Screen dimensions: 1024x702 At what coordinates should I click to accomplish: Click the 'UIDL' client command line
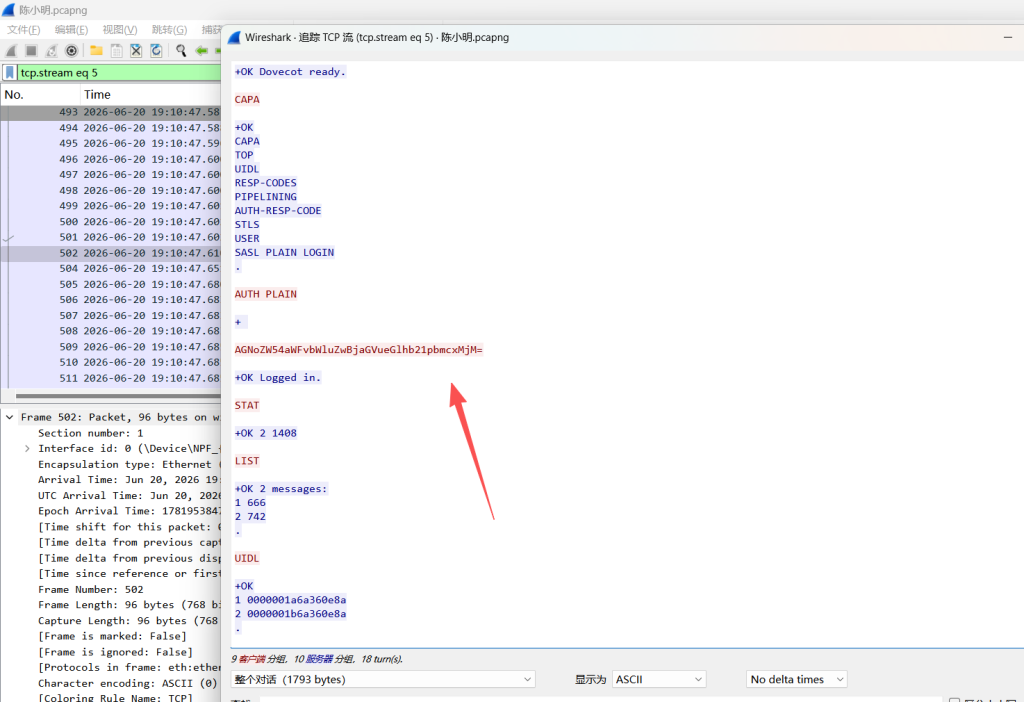247,558
